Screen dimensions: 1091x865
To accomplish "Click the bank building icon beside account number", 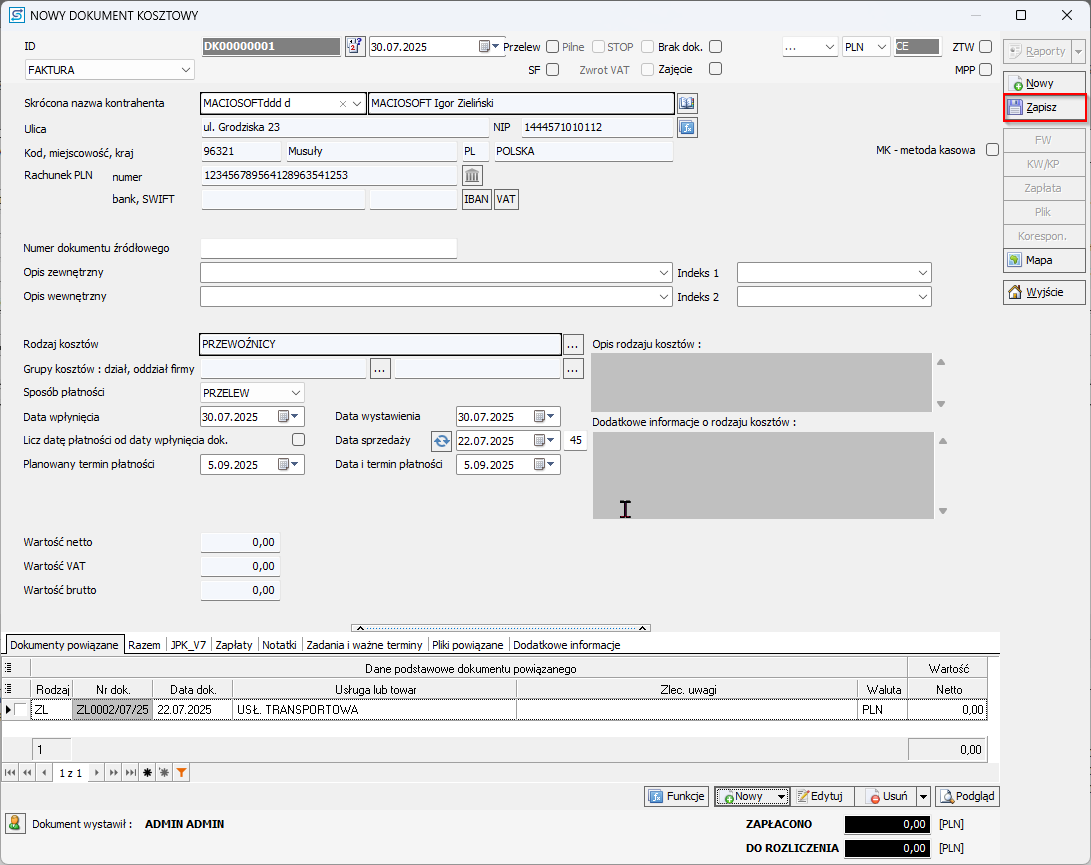I will 471,176.
